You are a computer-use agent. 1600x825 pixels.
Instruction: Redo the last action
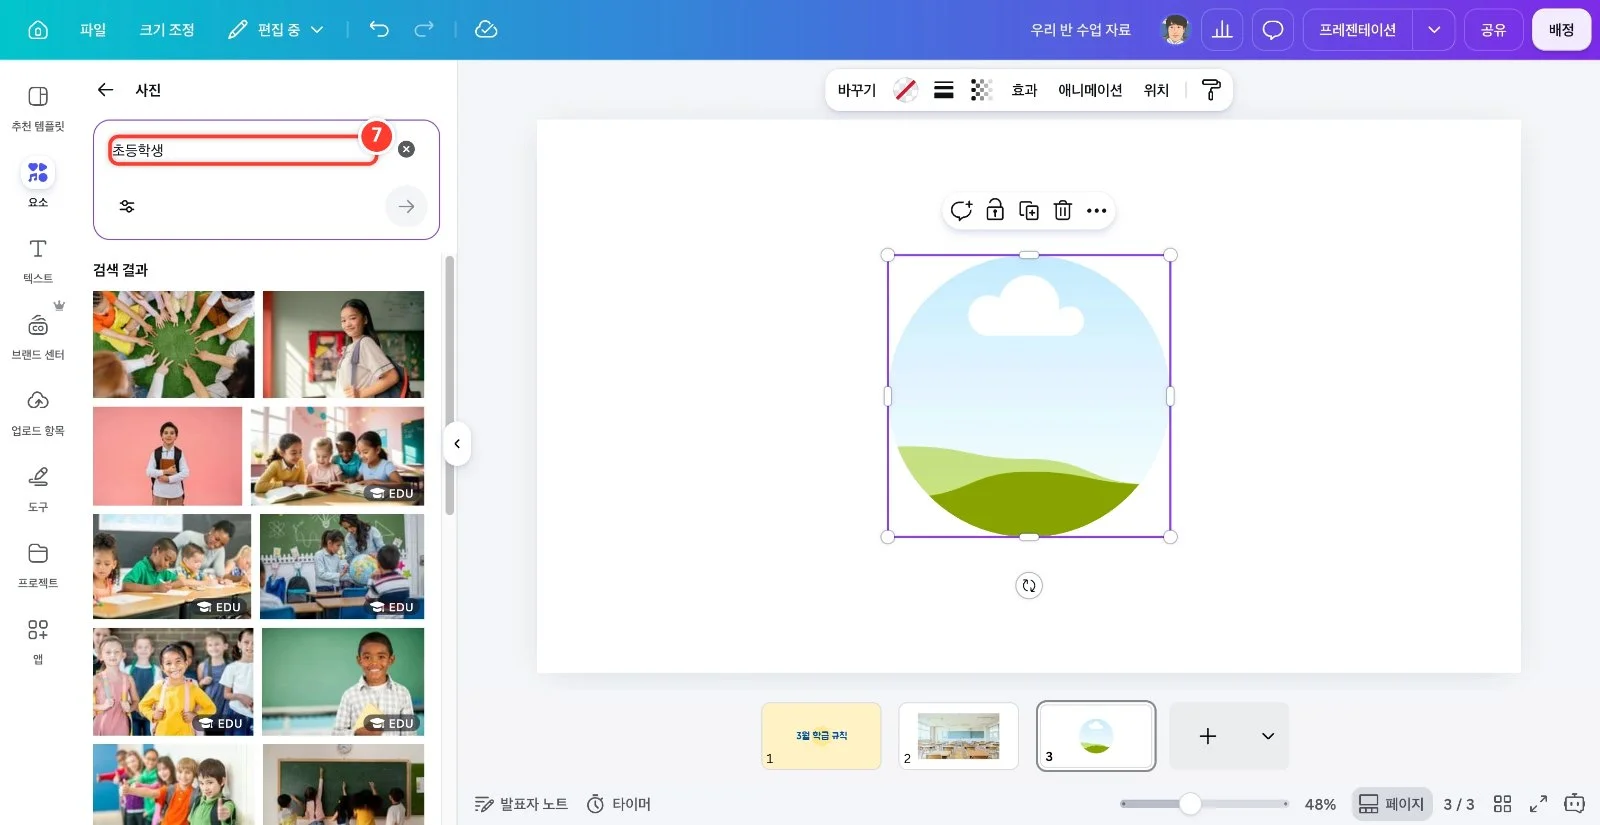pos(424,30)
